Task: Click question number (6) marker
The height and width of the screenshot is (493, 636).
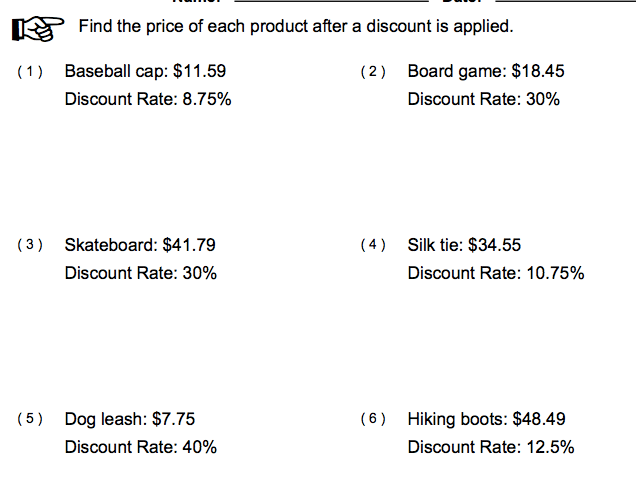Action: point(373,419)
